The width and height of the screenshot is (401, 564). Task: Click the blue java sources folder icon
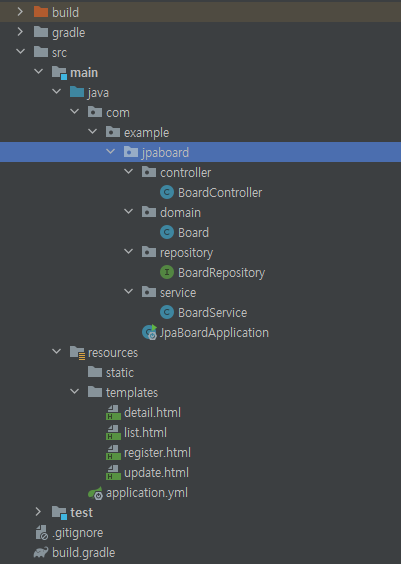pos(77,92)
